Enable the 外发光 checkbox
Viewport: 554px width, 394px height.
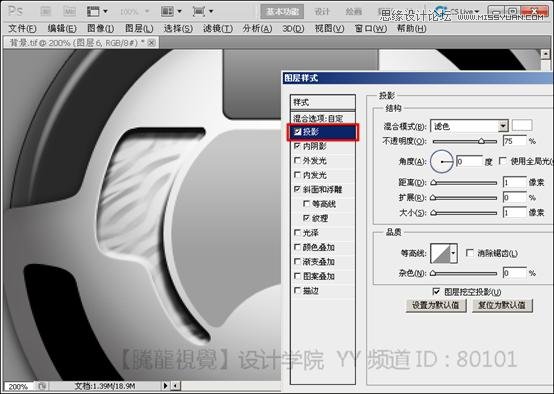[x=297, y=160]
